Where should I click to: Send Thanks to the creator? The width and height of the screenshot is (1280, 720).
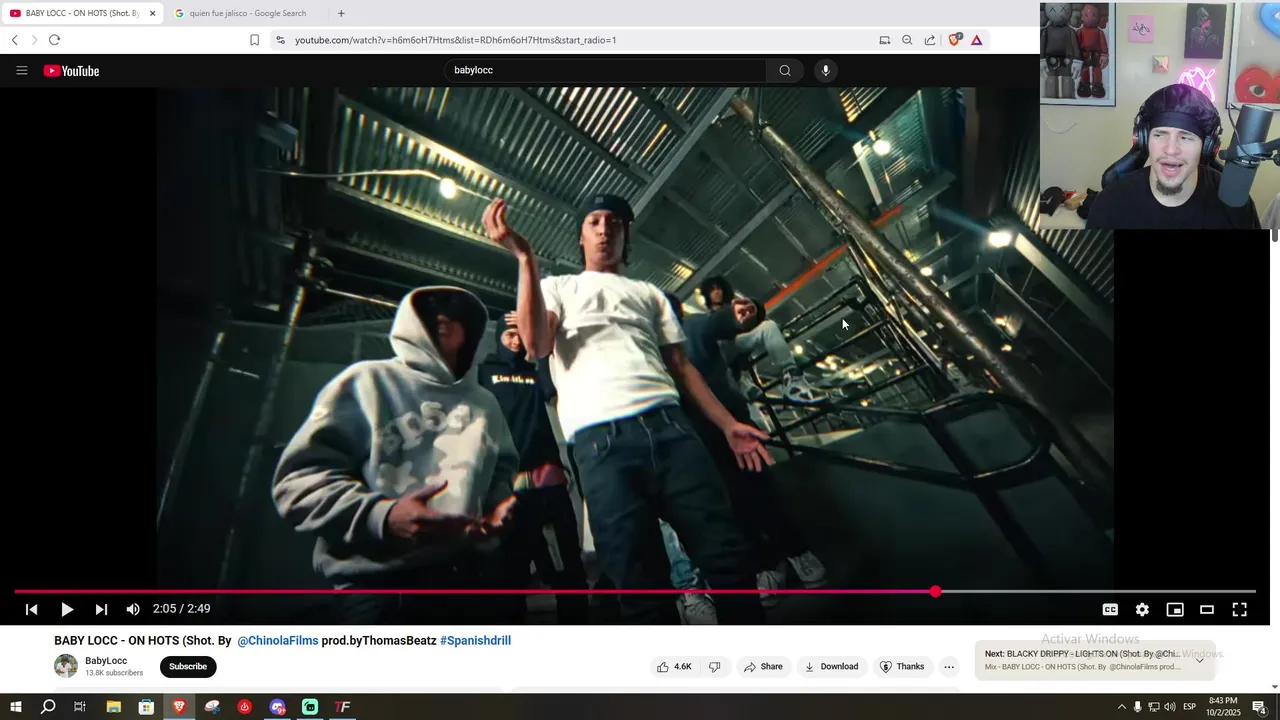[x=902, y=666]
